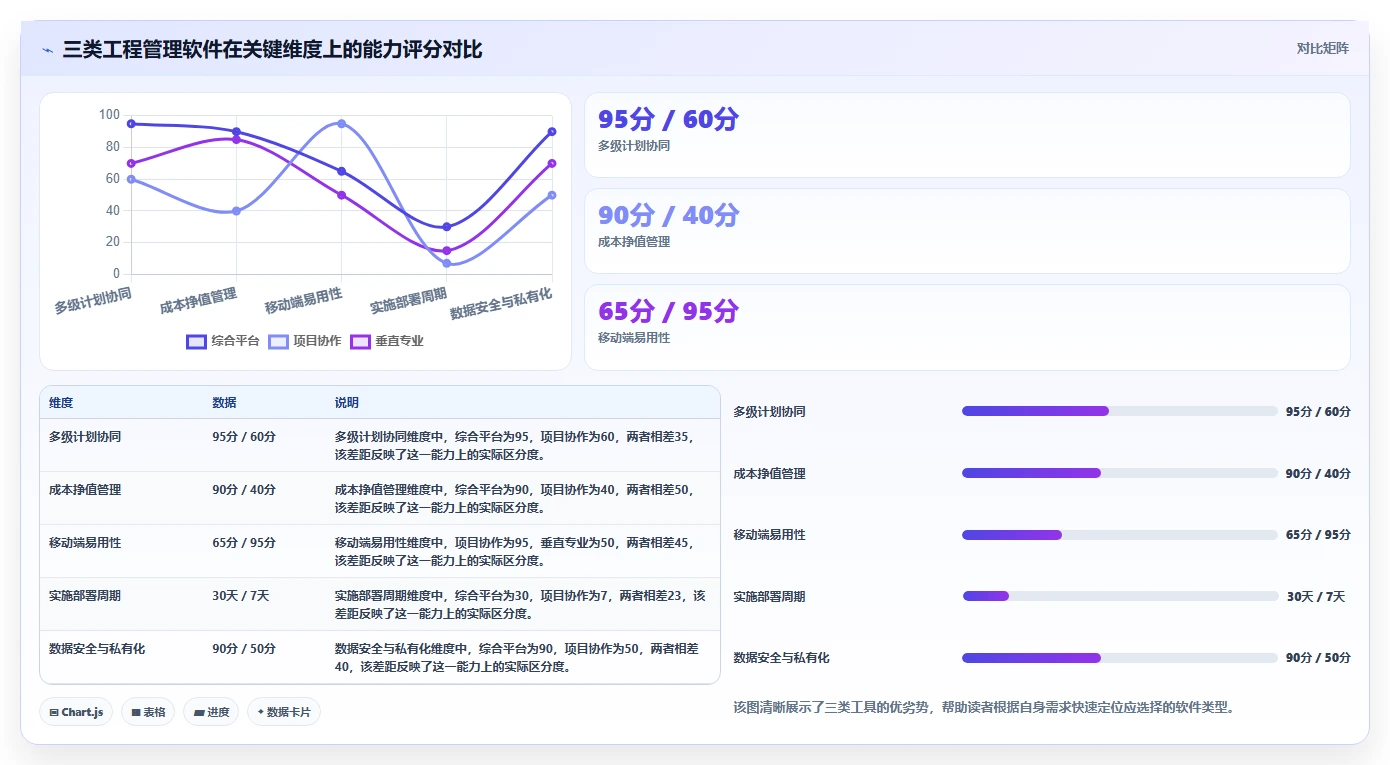Image resolution: width=1390 pixels, height=765 pixels.
Task: Click the lightning icon beside the title
Action: click(x=47, y=50)
